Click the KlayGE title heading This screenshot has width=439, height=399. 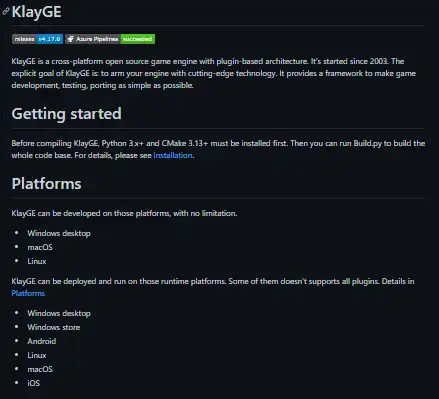37,12
